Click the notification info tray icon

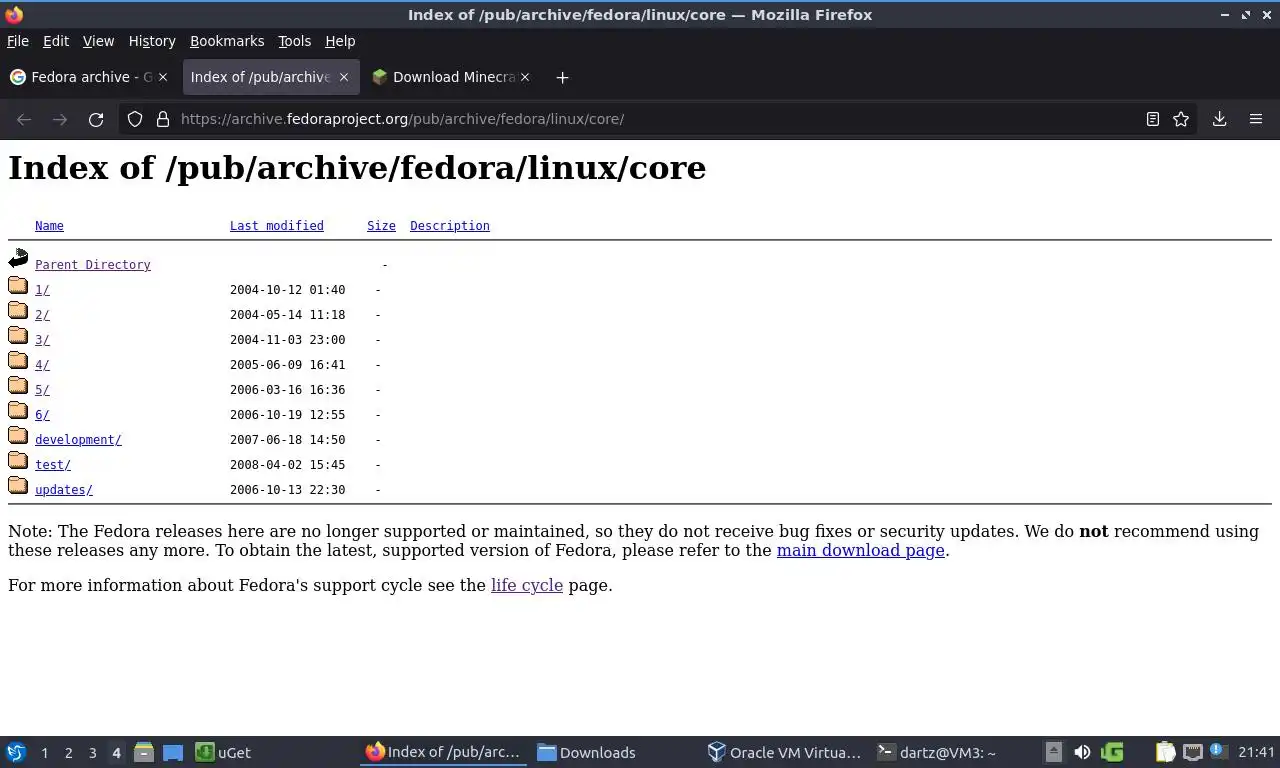[1217, 751]
